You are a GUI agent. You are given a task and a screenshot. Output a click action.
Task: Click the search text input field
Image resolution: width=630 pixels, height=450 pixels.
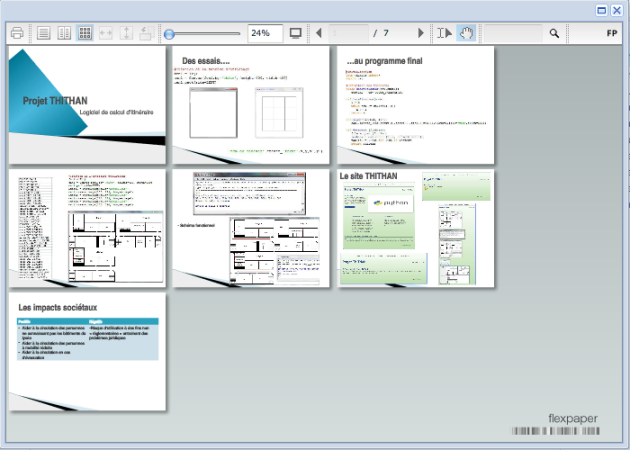point(513,33)
